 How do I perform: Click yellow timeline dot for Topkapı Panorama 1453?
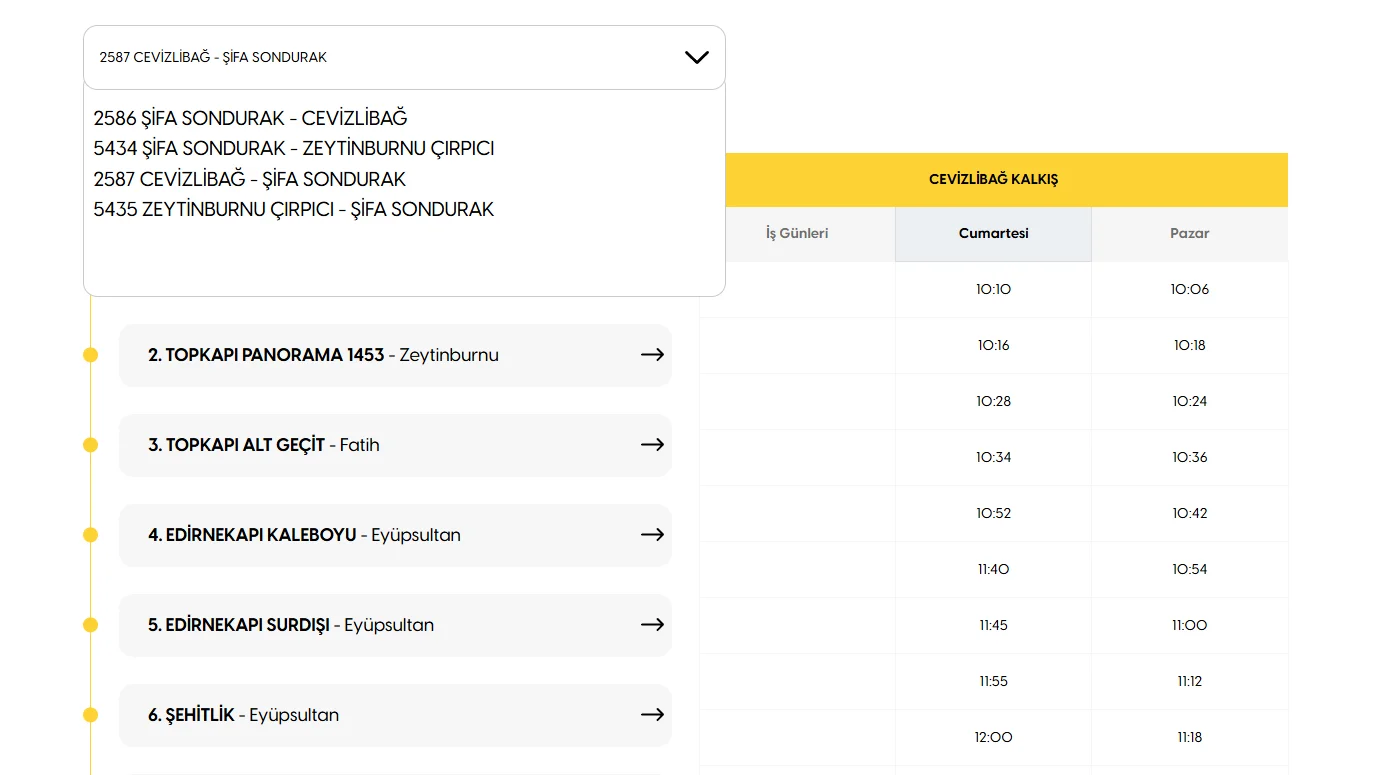click(x=91, y=355)
